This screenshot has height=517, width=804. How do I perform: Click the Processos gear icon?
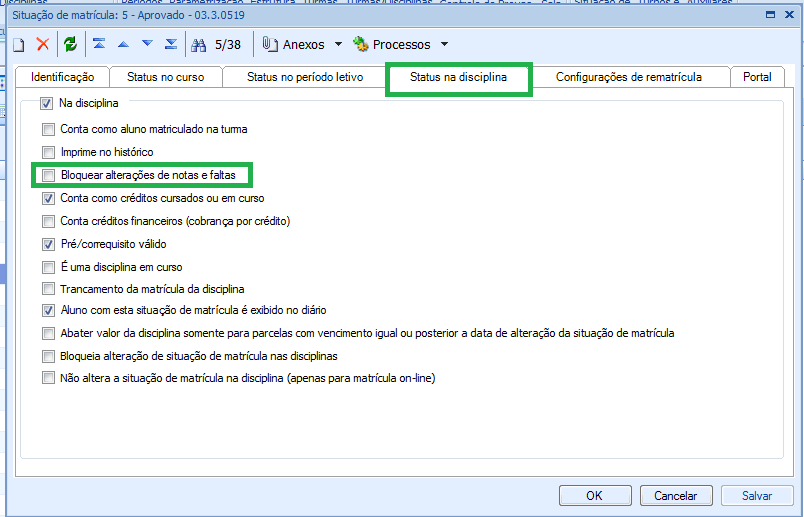[361, 44]
